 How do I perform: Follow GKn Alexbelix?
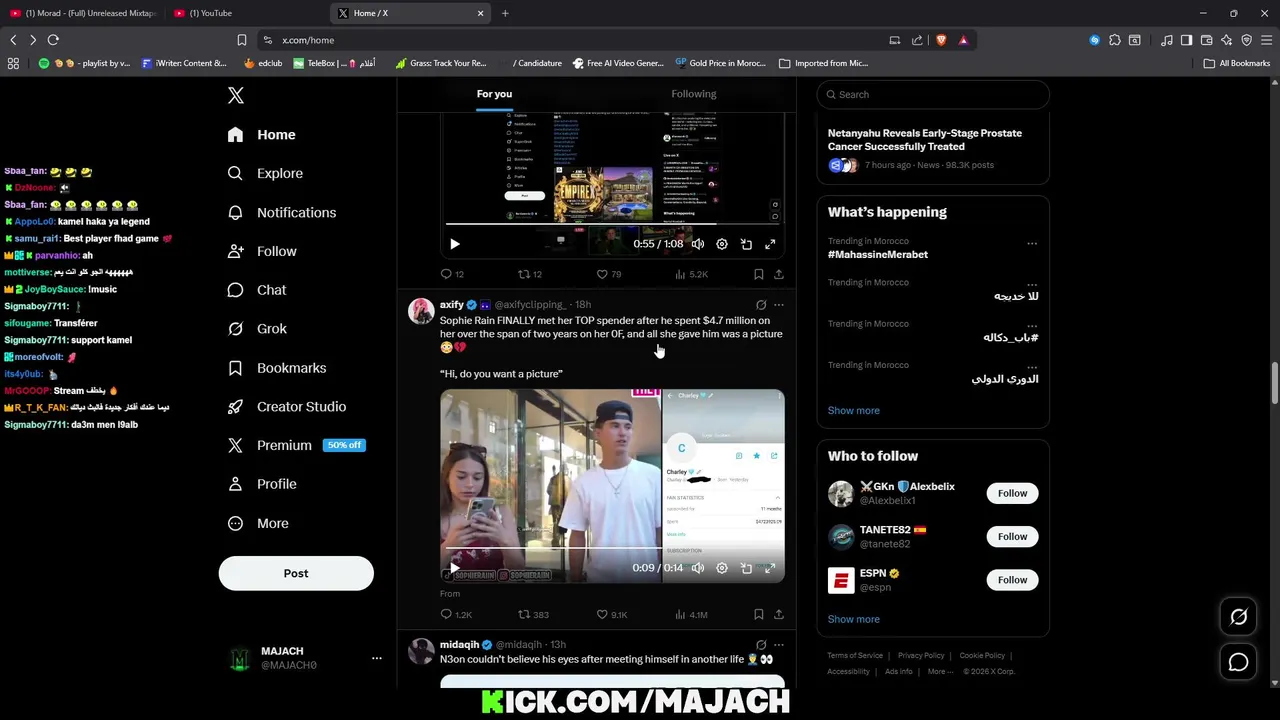point(1012,493)
